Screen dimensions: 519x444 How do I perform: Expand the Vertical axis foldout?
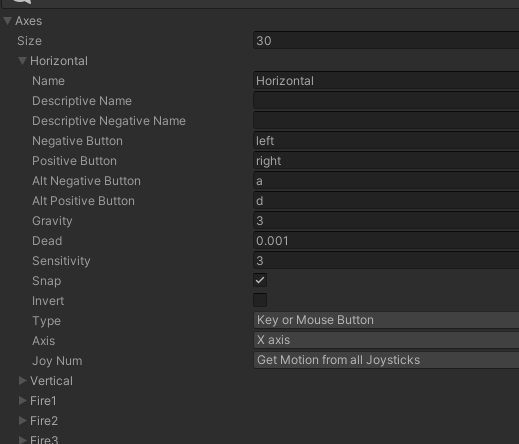[22, 381]
